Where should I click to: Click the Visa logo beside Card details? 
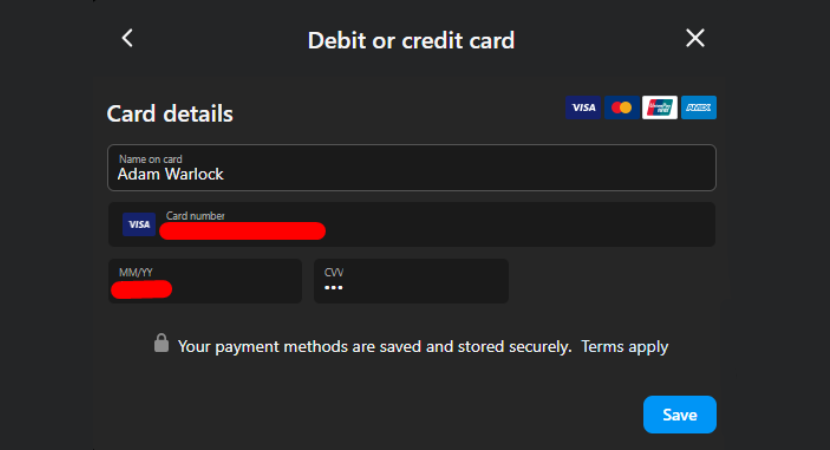pyautogui.click(x=582, y=108)
